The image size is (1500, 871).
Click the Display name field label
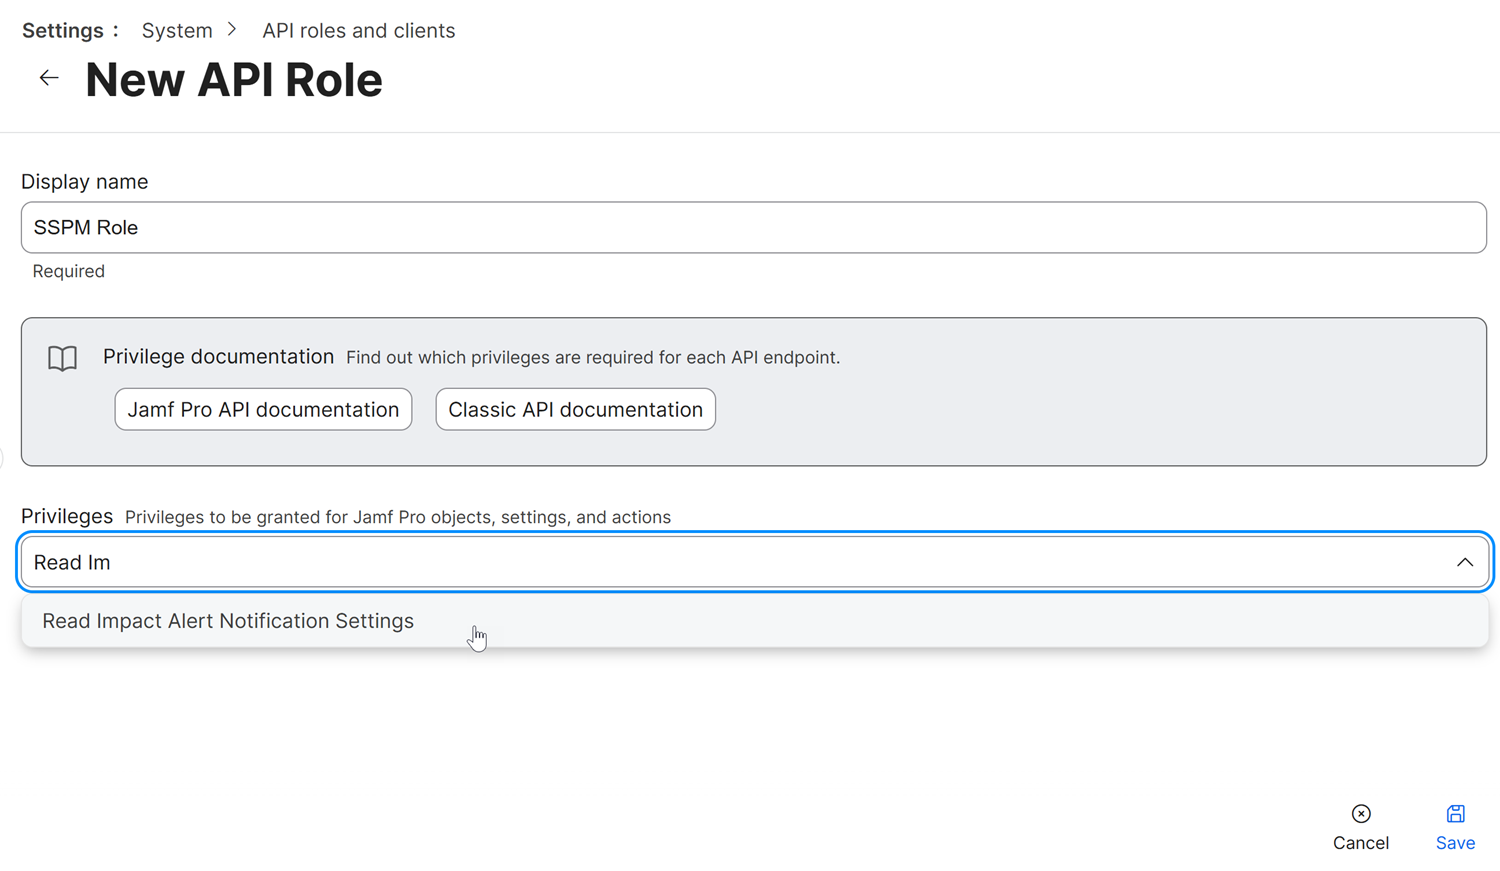point(85,182)
